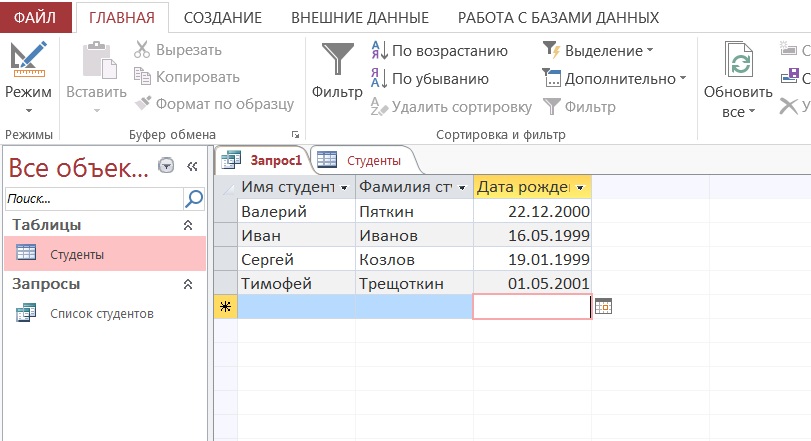Viewport: 811px width, 441px height.
Task: Click cell Козлов
Action: (414, 259)
